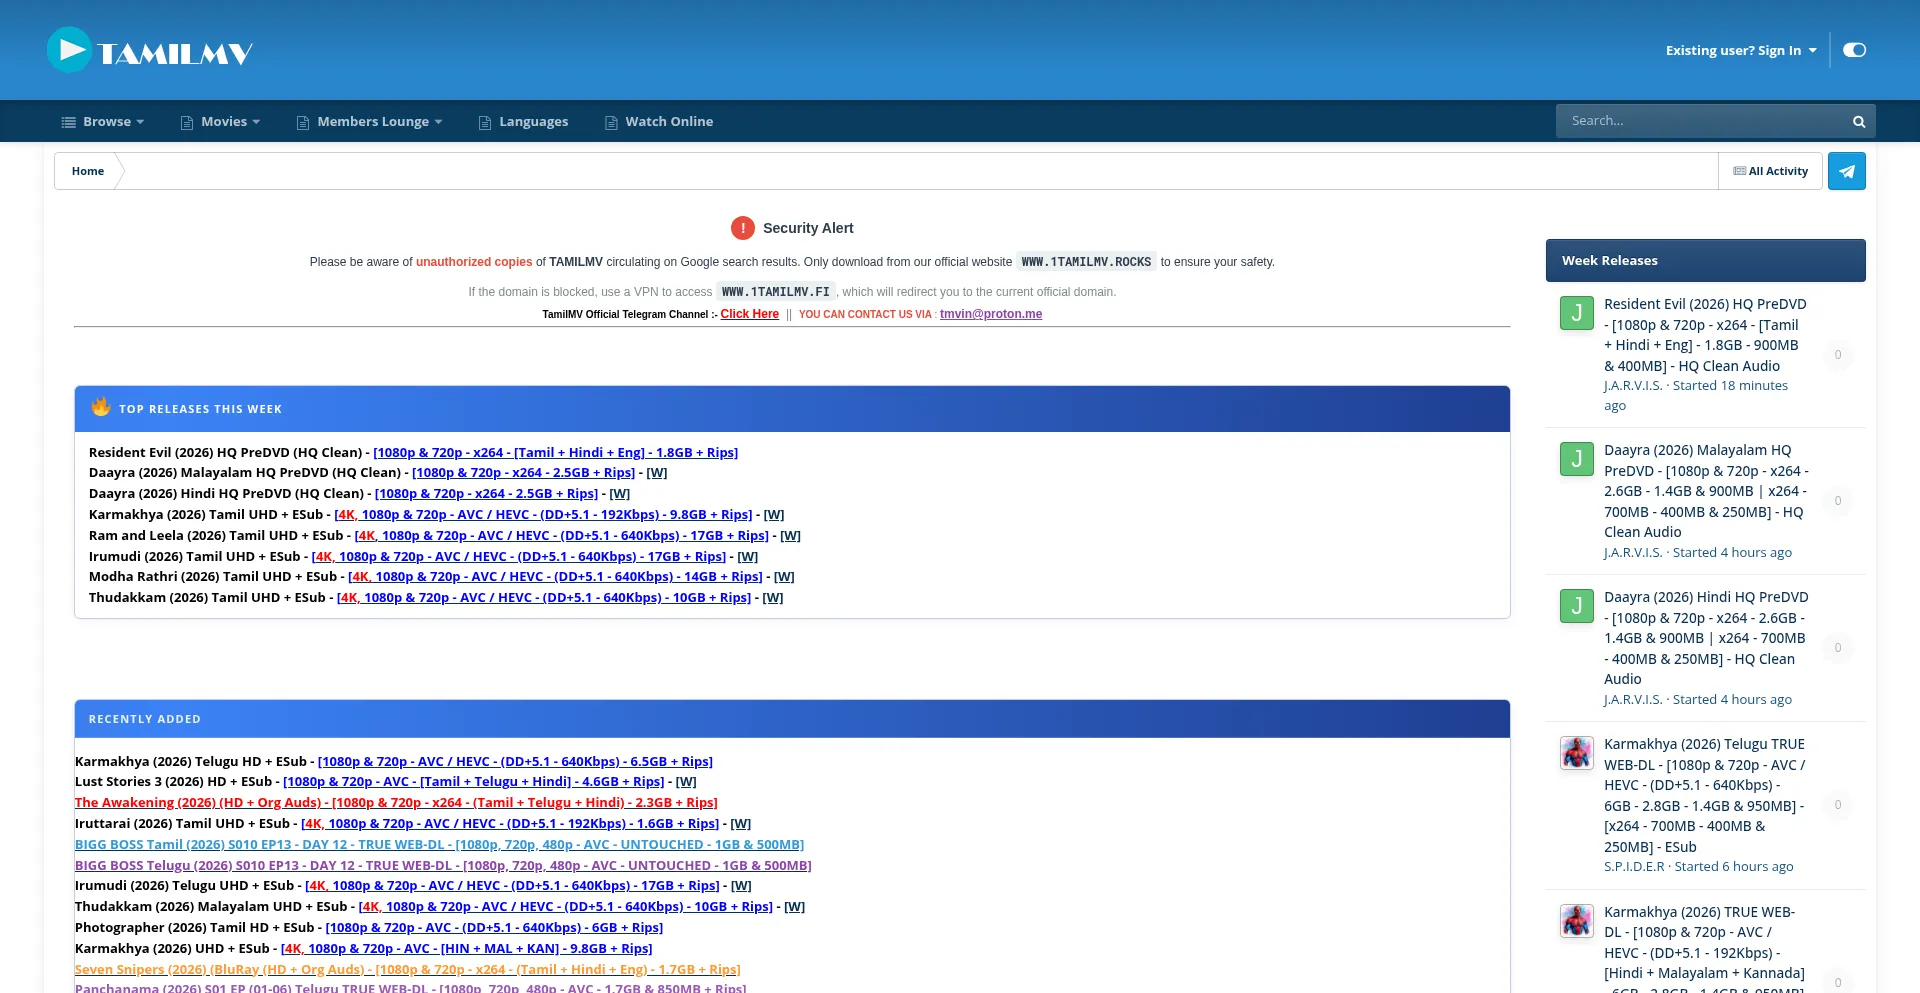Screen dimensions: 1920x993
Task: Open The Awakening (2026) release link
Action: 396,803
